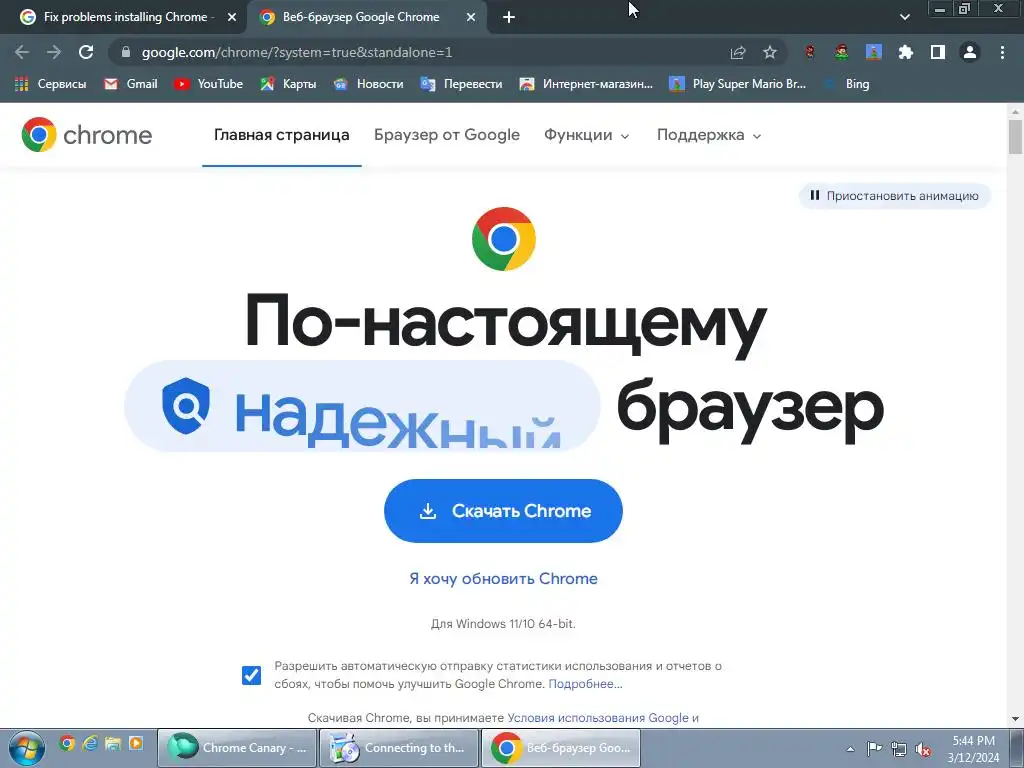Viewport: 1024px width, 768px height.
Task: Show hidden tray icons arrow
Action: (850, 749)
